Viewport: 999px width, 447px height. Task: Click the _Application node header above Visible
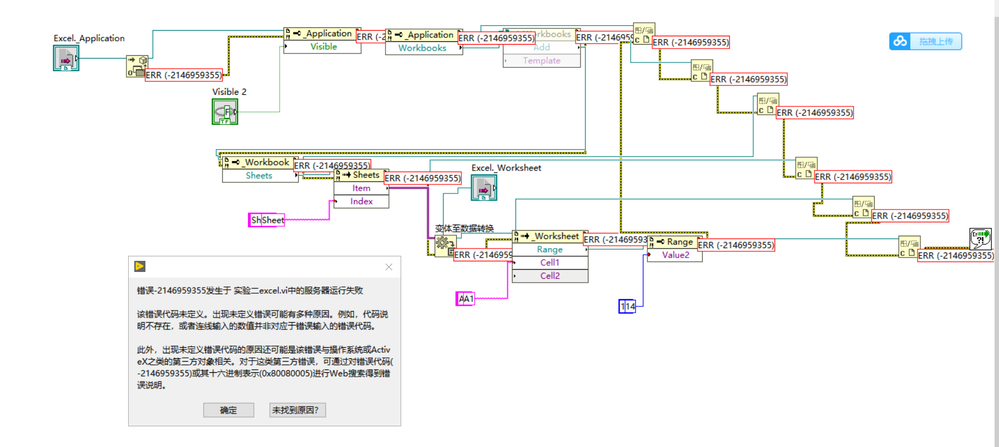point(322,34)
